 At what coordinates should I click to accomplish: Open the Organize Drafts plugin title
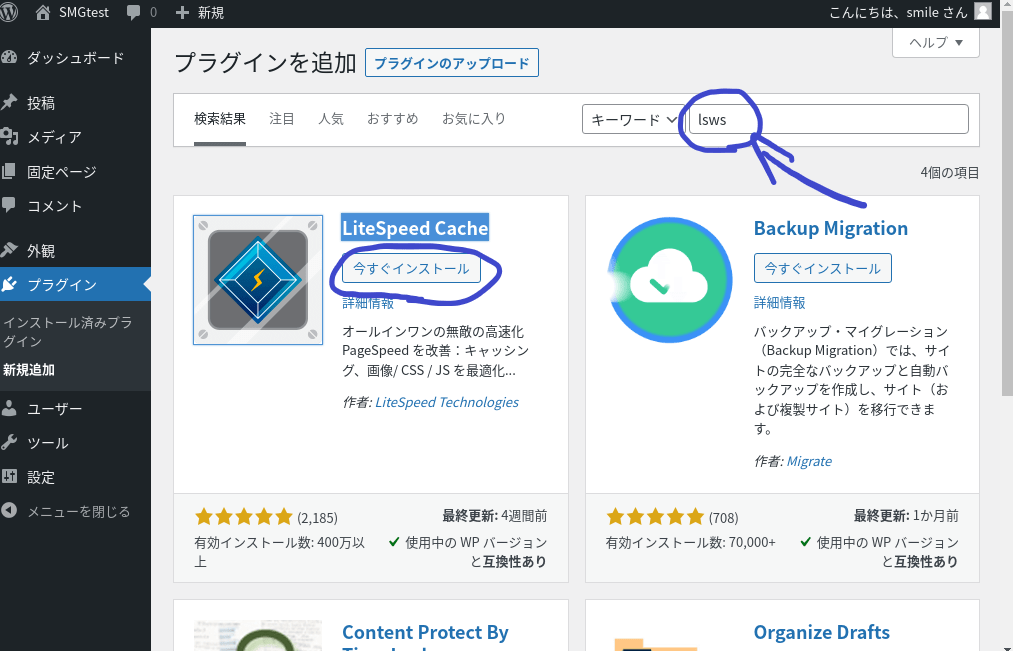(822, 632)
